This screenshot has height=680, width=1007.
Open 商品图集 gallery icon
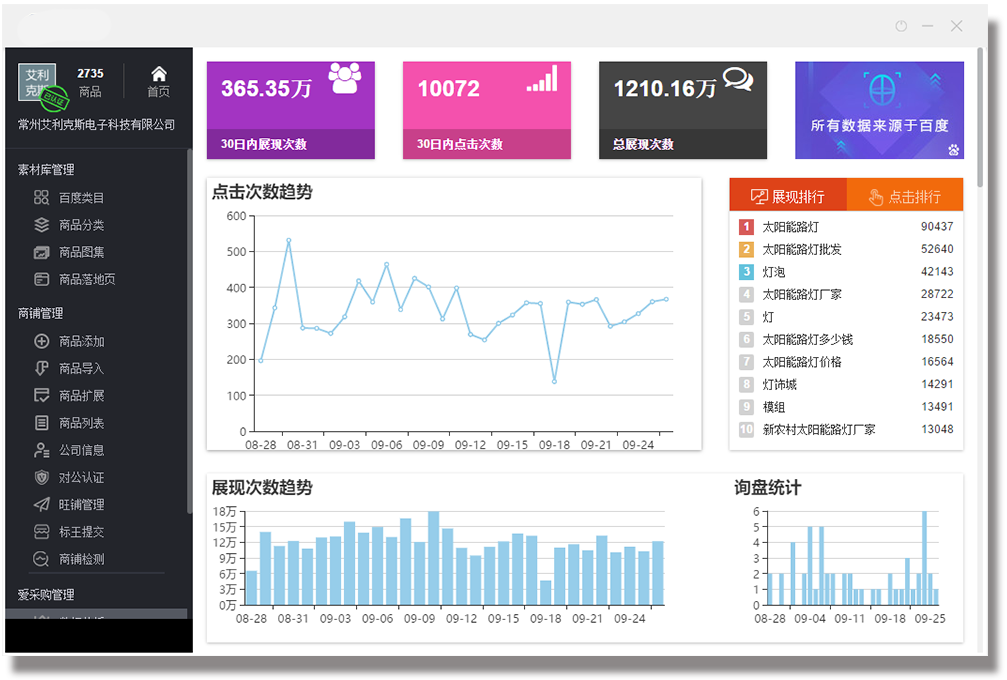tap(42, 252)
